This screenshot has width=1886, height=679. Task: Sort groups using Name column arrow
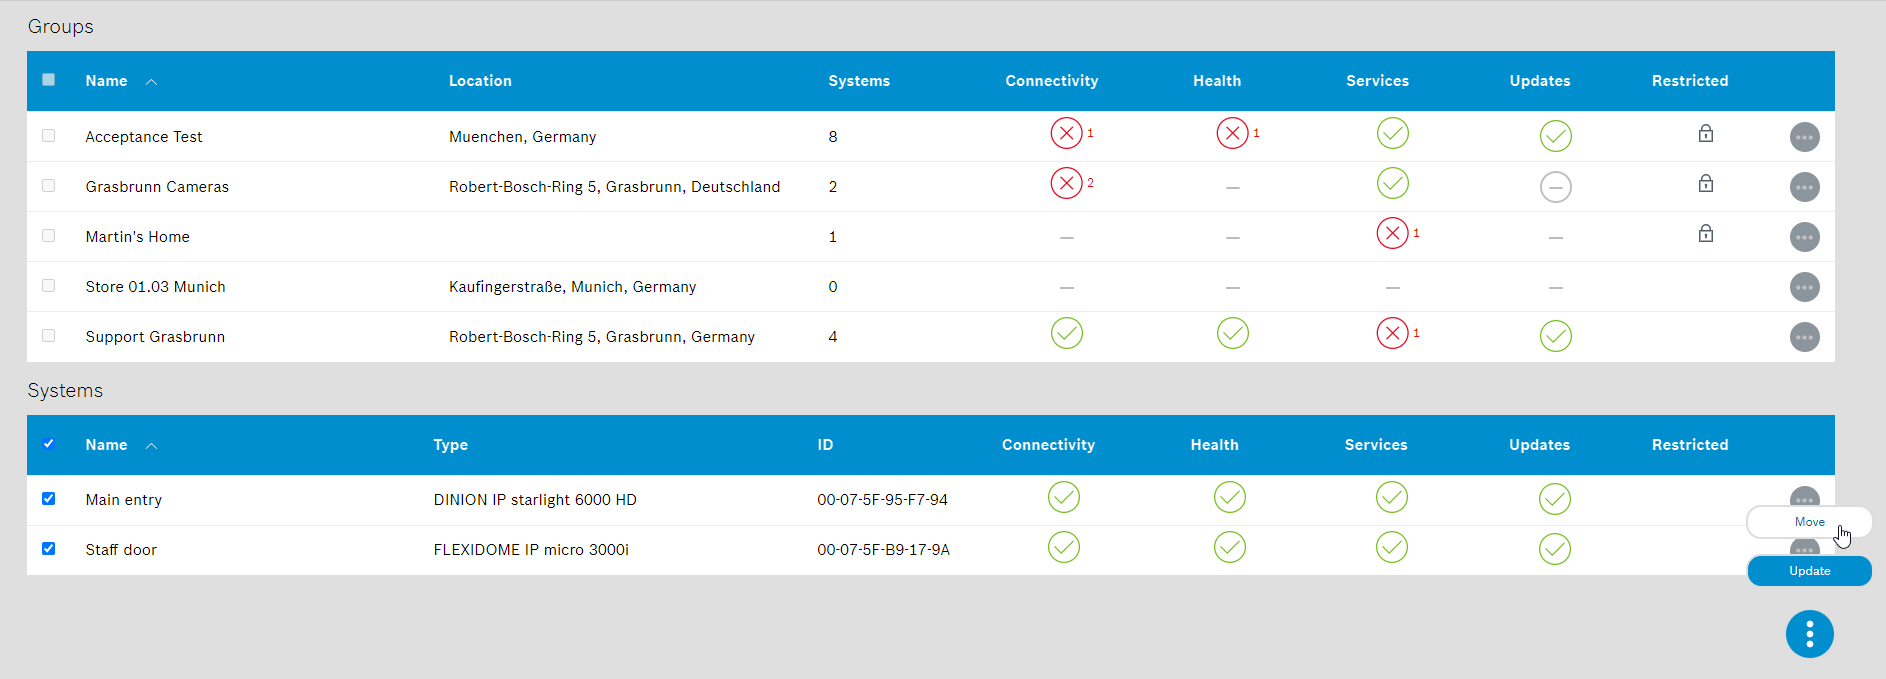152,82
